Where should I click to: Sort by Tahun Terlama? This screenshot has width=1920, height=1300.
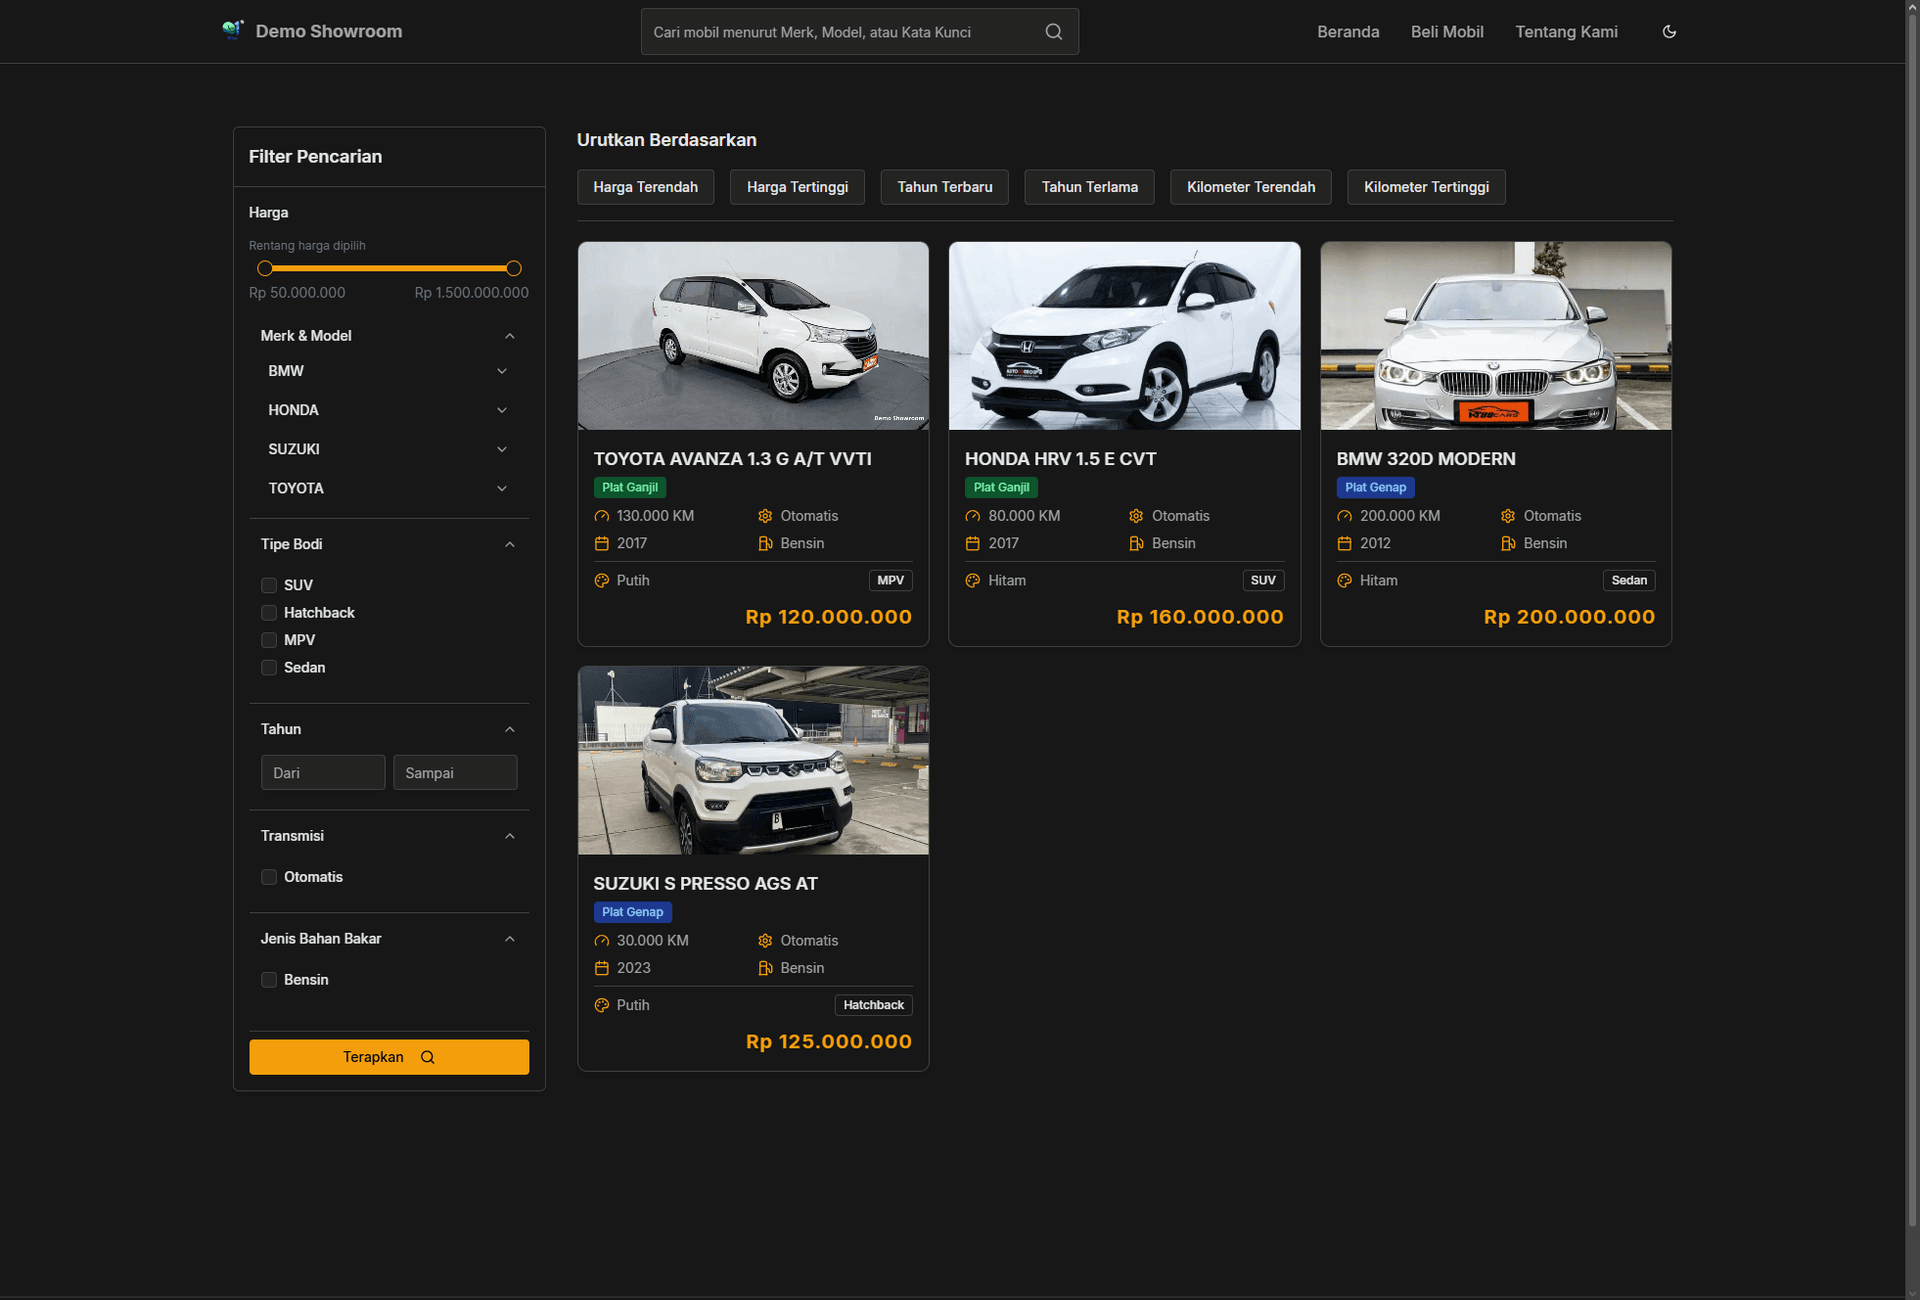pyautogui.click(x=1089, y=187)
